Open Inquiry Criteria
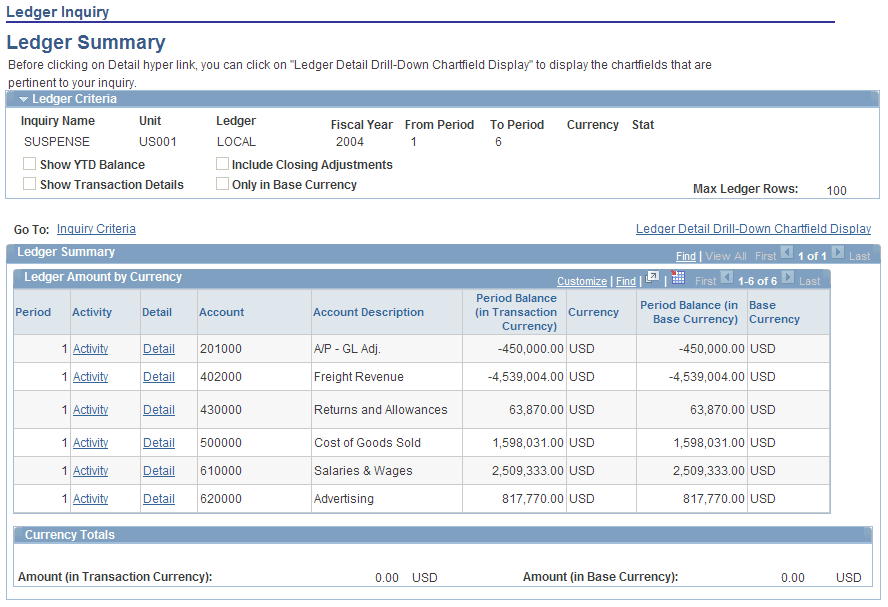This screenshot has width=888, height=607. 96,228
